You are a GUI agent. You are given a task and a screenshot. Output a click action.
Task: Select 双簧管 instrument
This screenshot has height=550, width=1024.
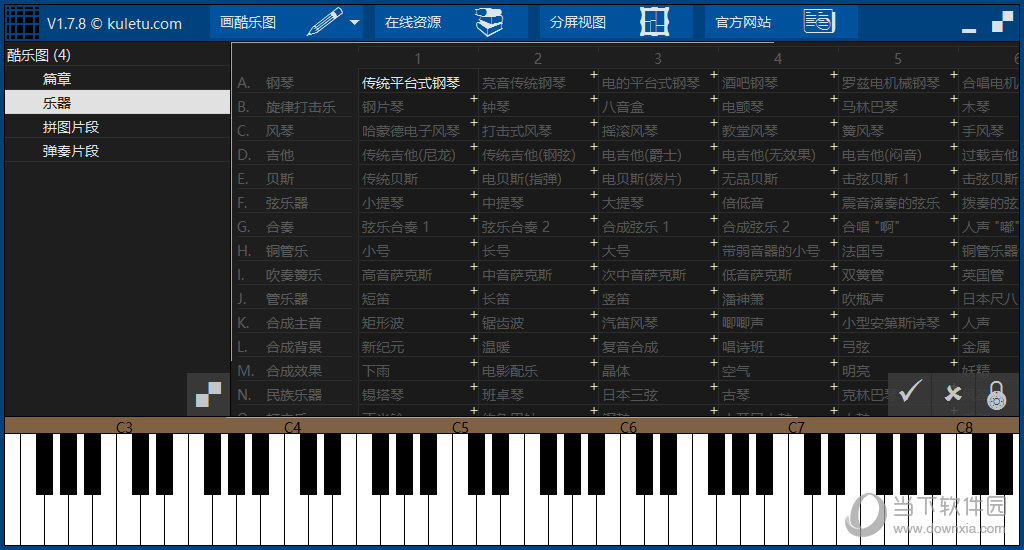[x=863, y=275]
